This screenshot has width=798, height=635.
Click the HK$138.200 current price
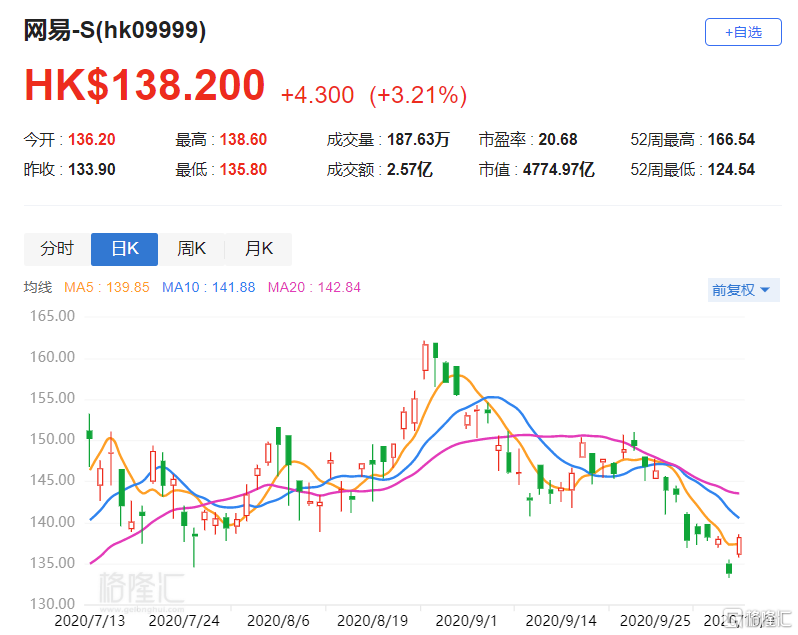coord(145,87)
